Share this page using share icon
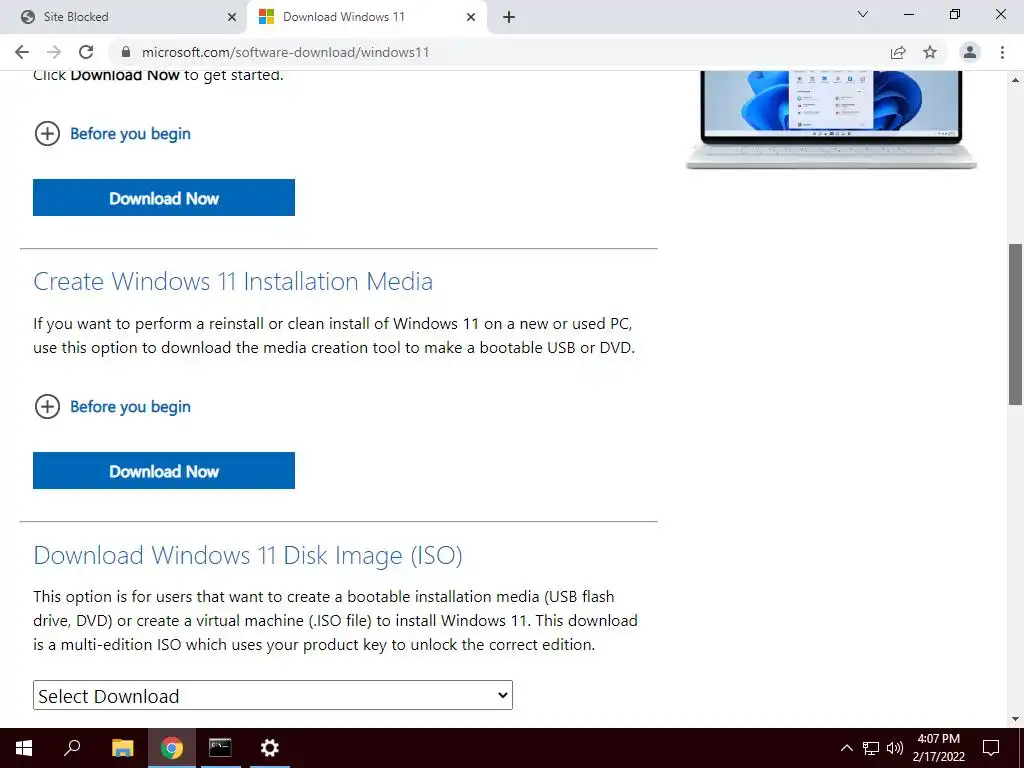 898,52
